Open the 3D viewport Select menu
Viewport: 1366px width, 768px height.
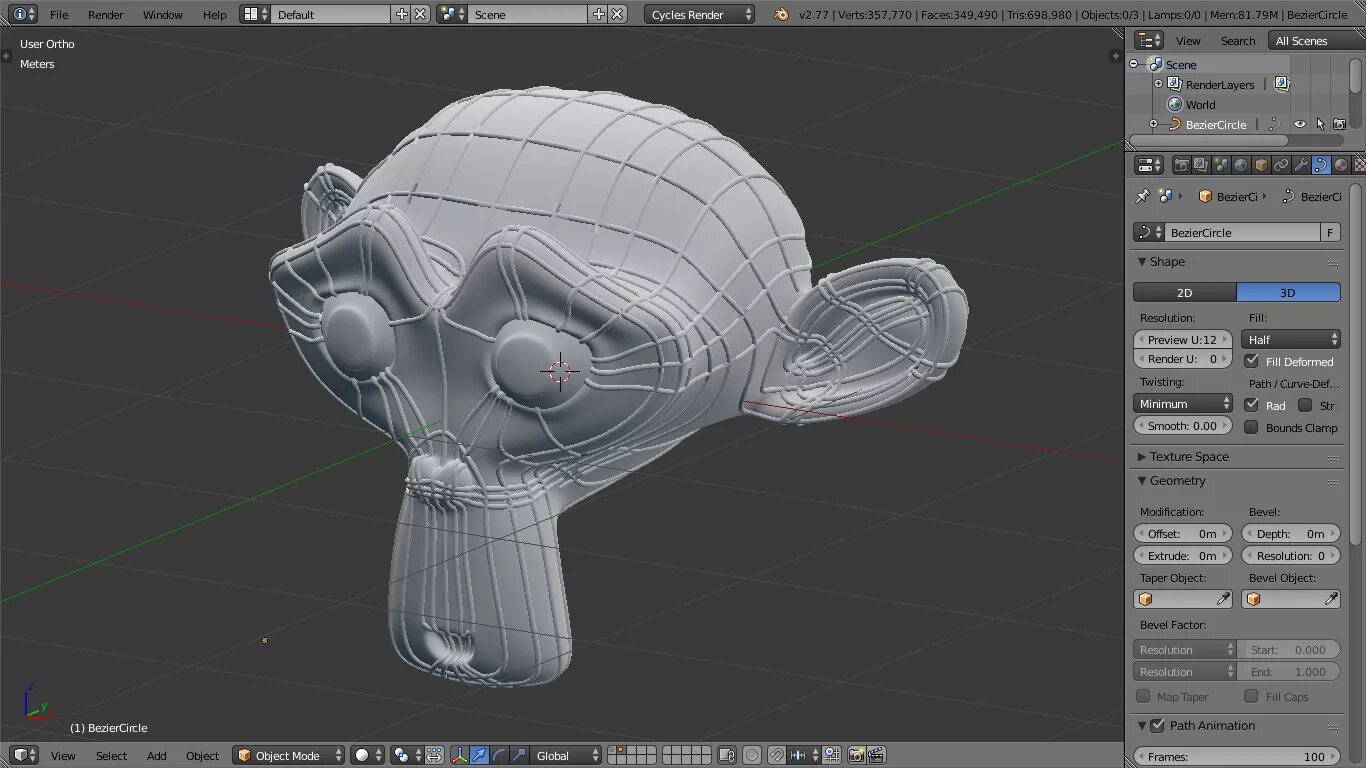(111, 755)
